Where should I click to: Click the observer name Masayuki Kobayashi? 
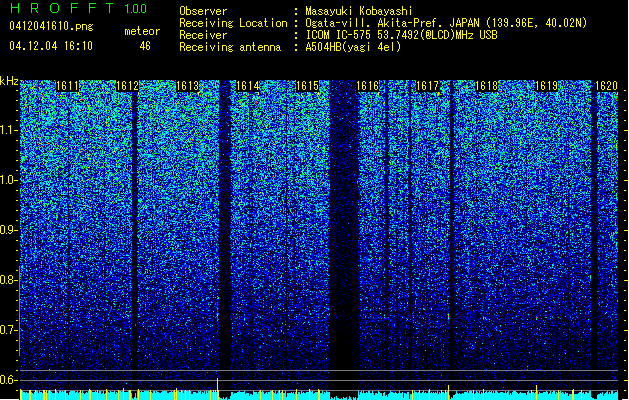pyautogui.click(x=358, y=11)
